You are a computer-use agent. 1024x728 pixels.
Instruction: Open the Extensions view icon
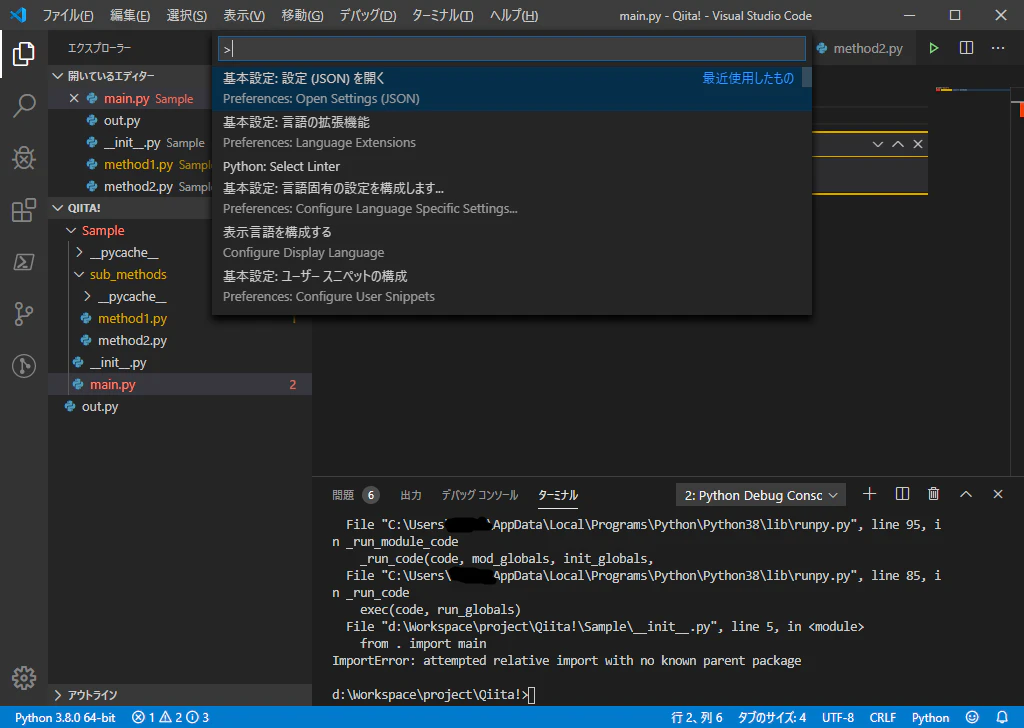tap(24, 210)
